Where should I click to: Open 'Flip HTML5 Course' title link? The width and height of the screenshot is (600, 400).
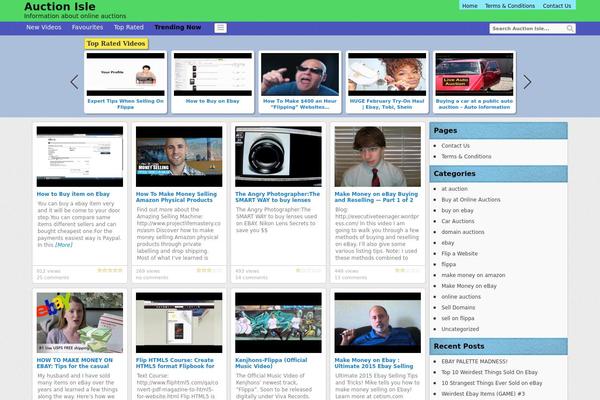click(x=175, y=363)
